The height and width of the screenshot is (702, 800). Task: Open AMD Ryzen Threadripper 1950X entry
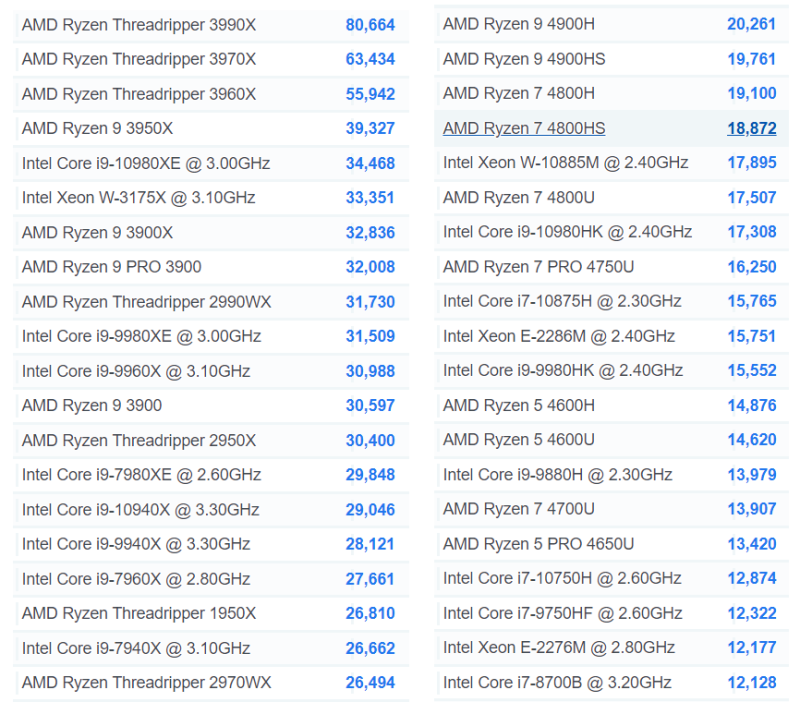point(139,613)
